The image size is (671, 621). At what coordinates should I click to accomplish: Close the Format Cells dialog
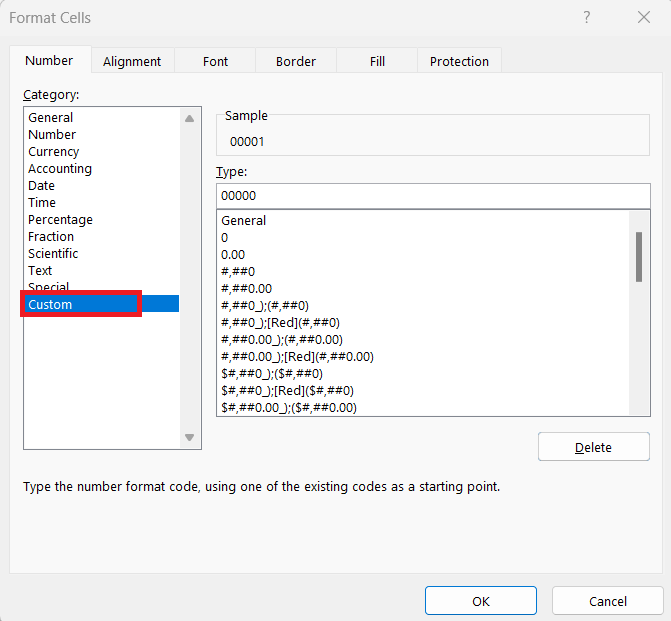coord(644,18)
